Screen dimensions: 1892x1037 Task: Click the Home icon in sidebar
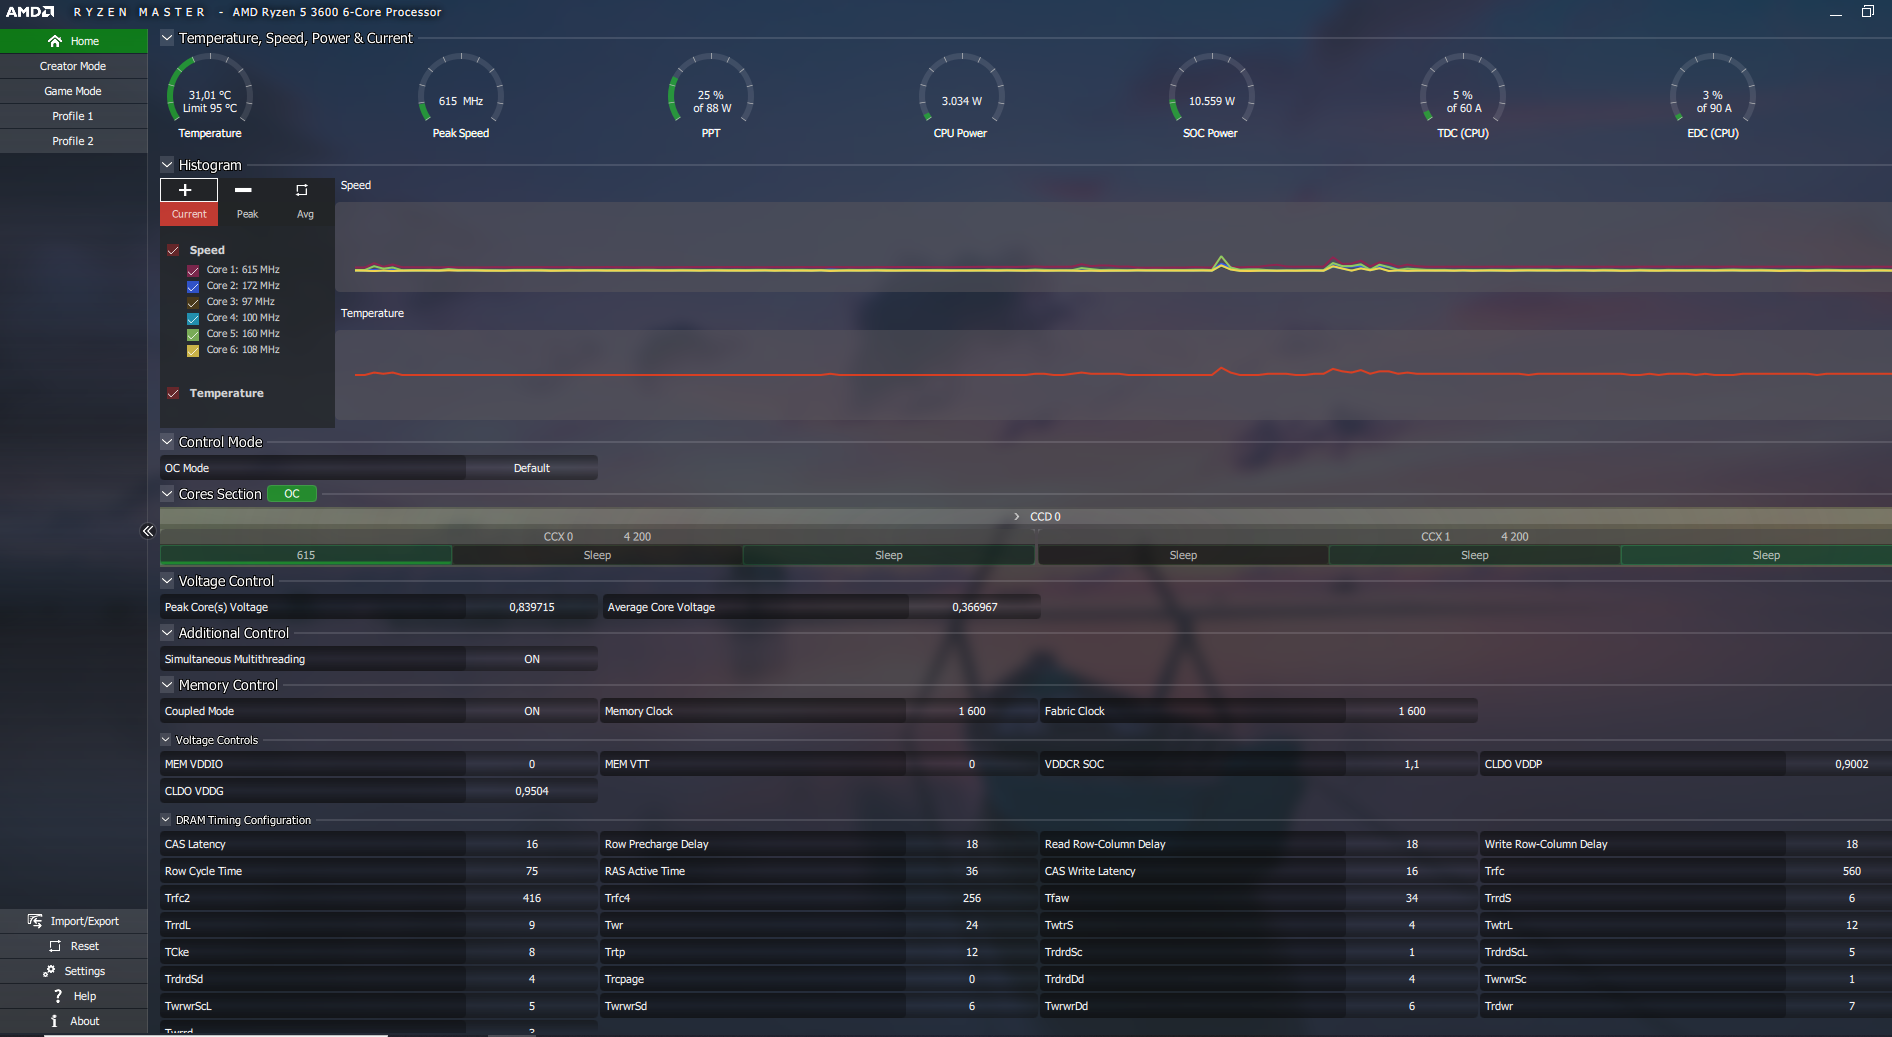[55, 41]
